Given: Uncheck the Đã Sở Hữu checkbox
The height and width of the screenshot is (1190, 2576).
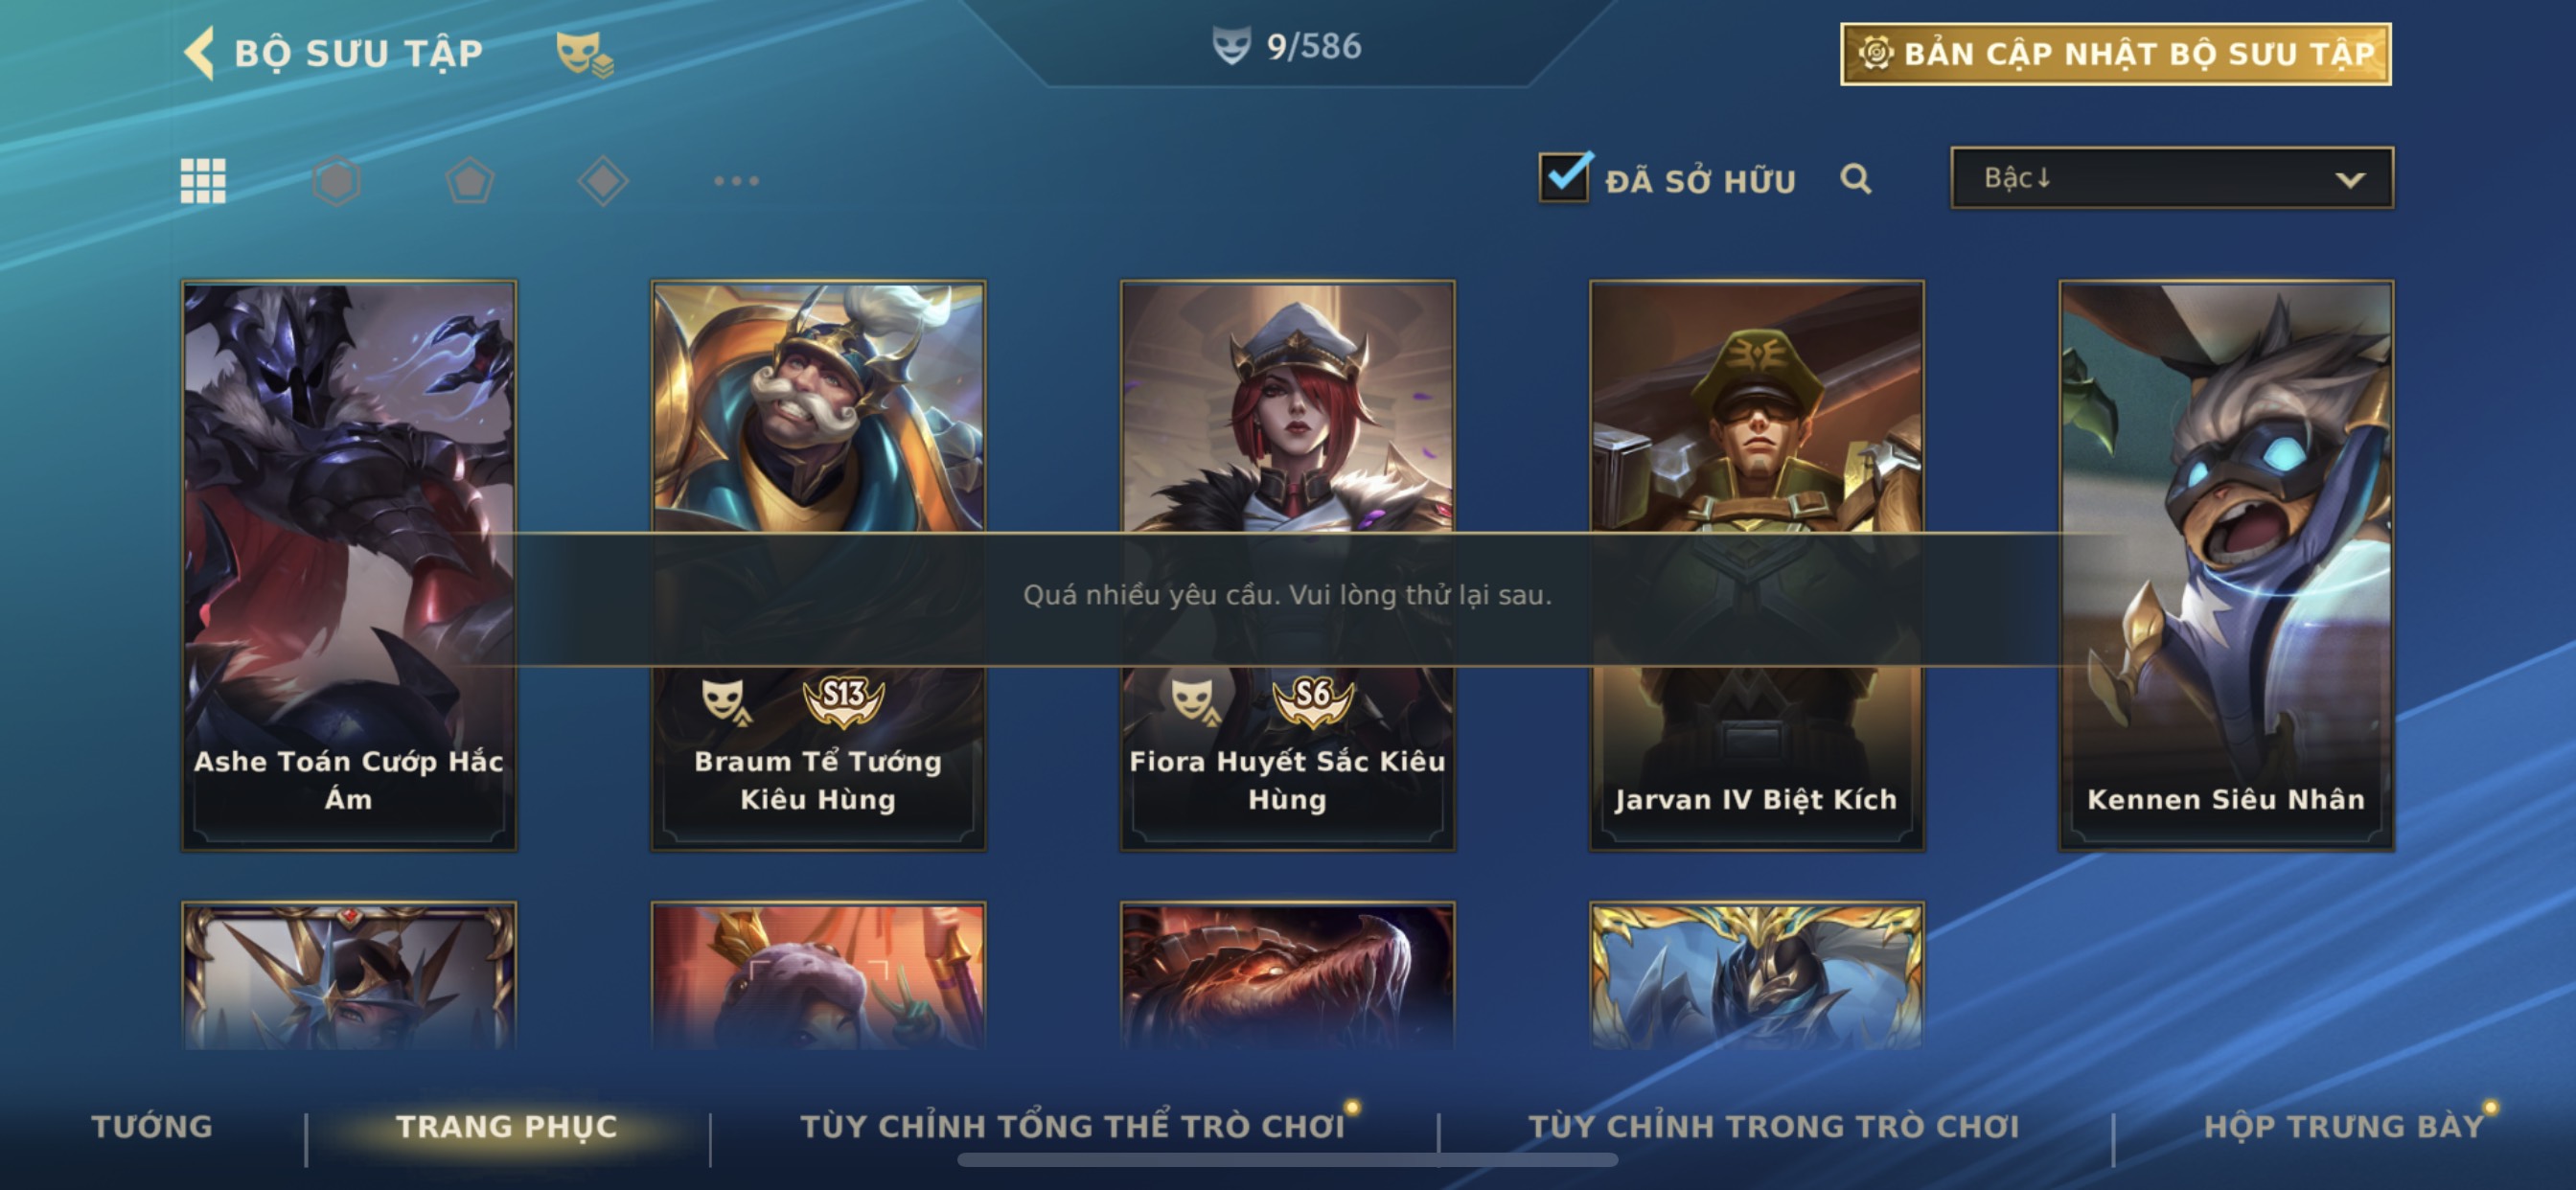Looking at the screenshot, I should [x=1564, y=177].
